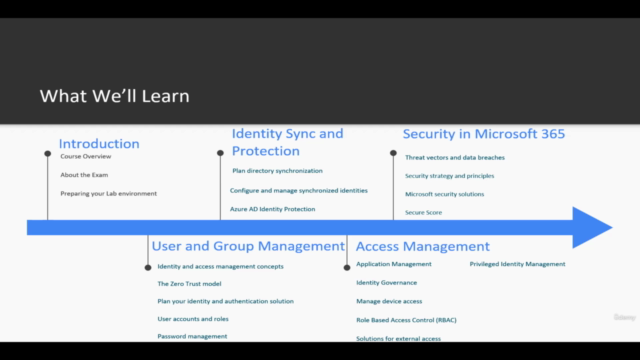Click the 'What We'll Learn' slide title

pyautogui.click(x=114, y=96)
